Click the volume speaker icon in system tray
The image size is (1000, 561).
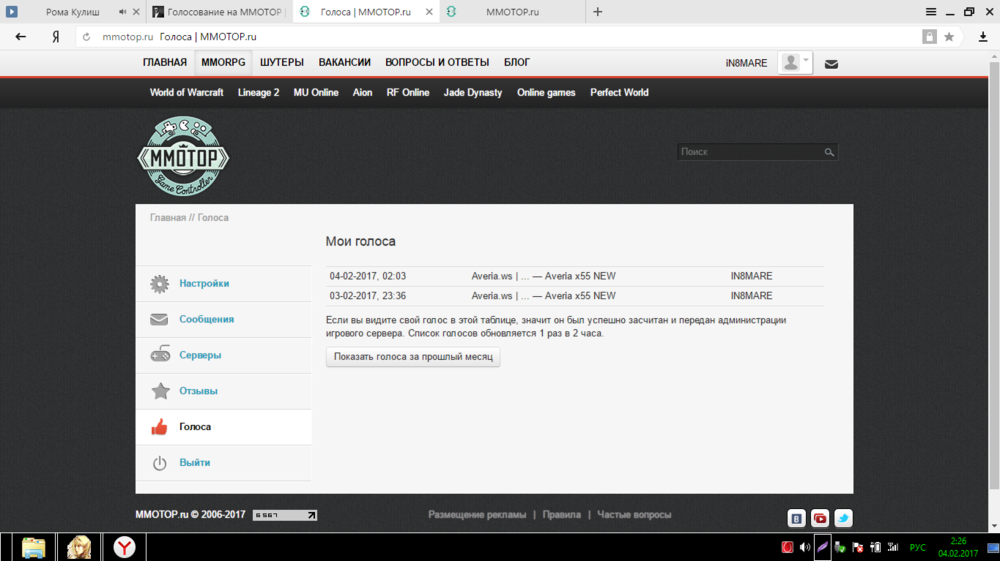click(805, 547)
